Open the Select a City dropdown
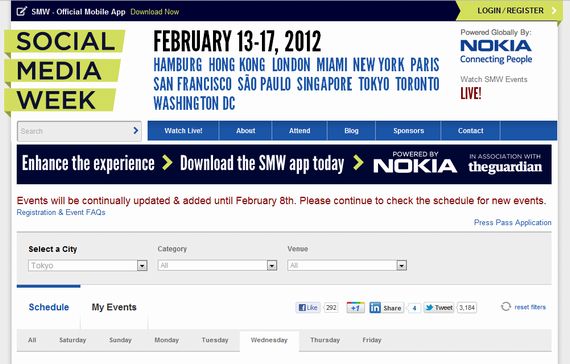 coord(88,265)
